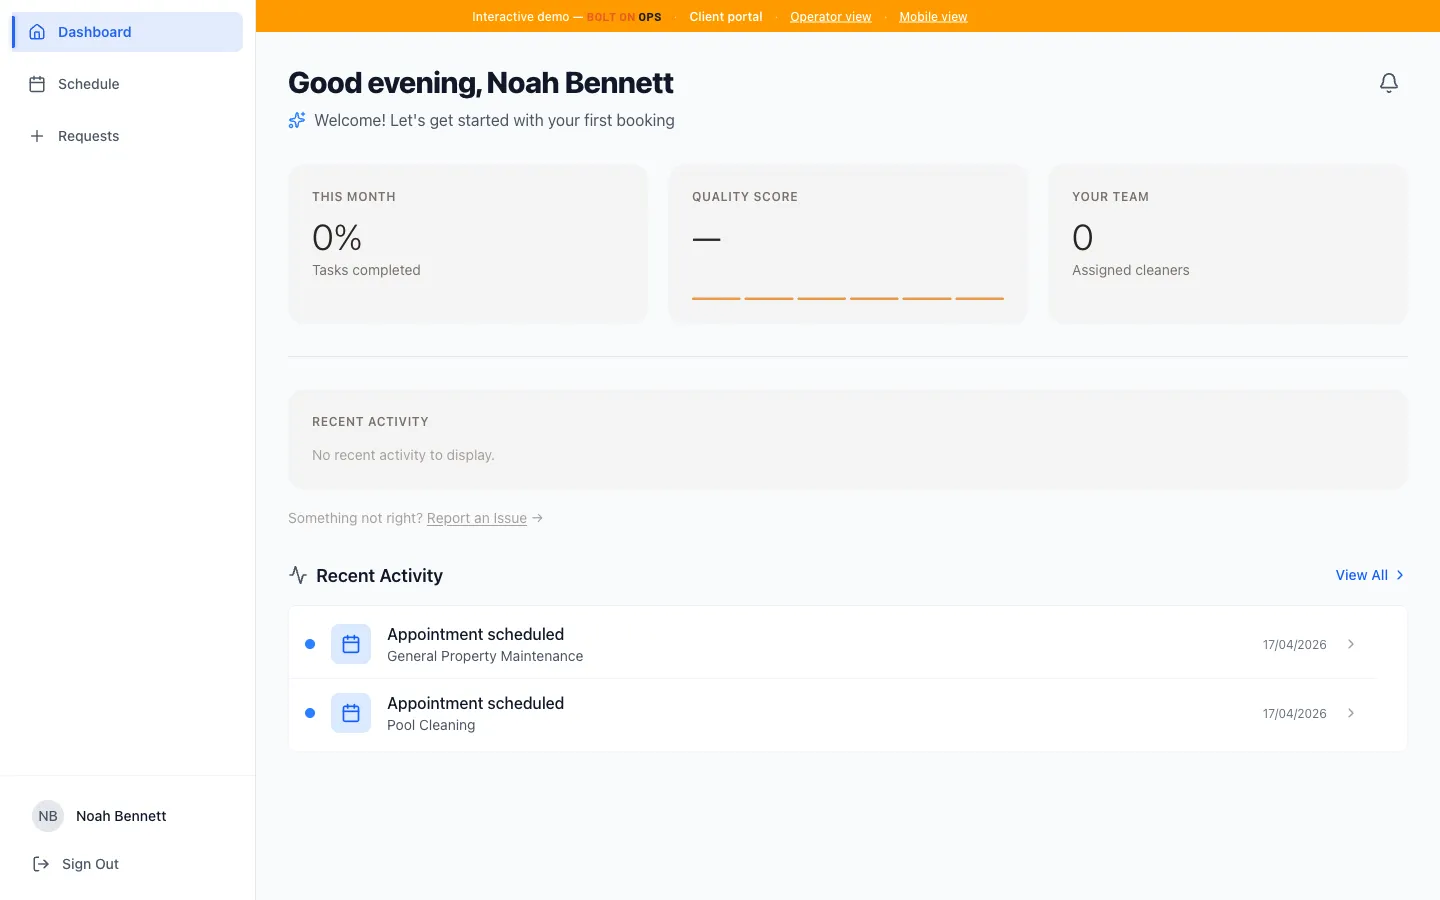Viewport: 1440px width, 900px height.
Task: Click the calendar icon on the Pool Cleaning row
Action: [351, 713]
